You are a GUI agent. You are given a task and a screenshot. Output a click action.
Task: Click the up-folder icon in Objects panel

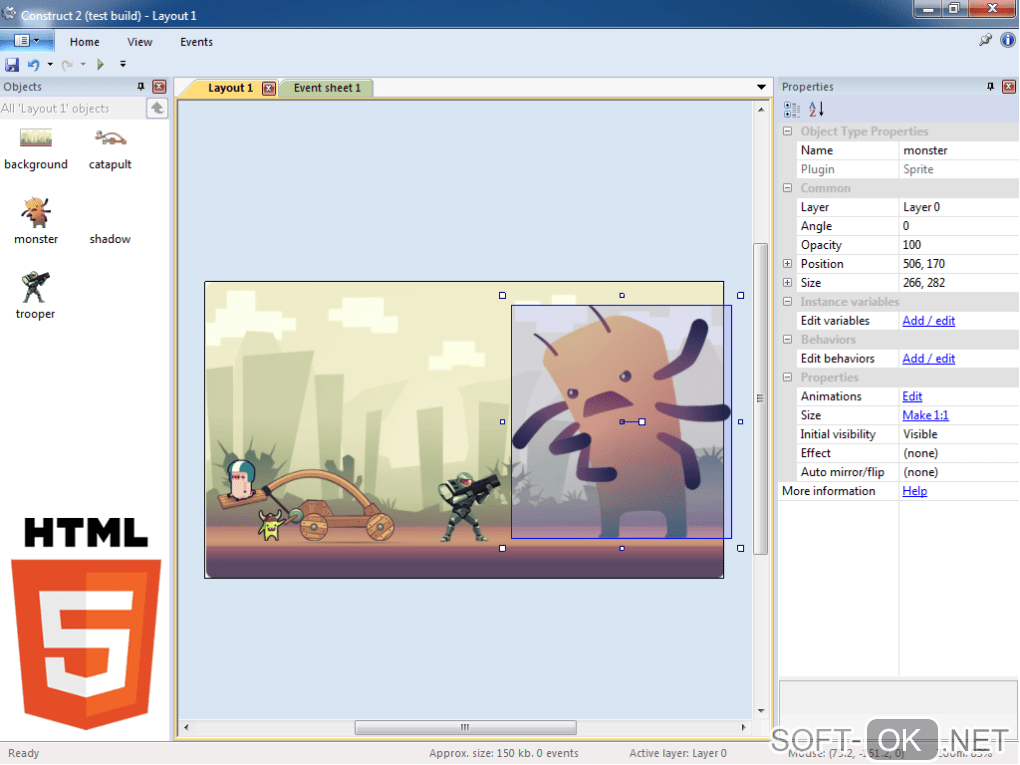[157, 108]
